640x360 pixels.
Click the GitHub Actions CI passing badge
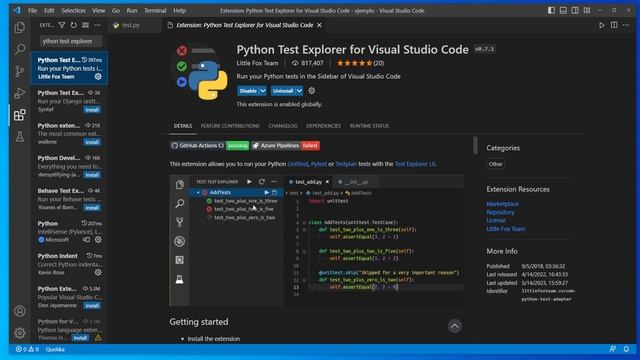(209, 146)
